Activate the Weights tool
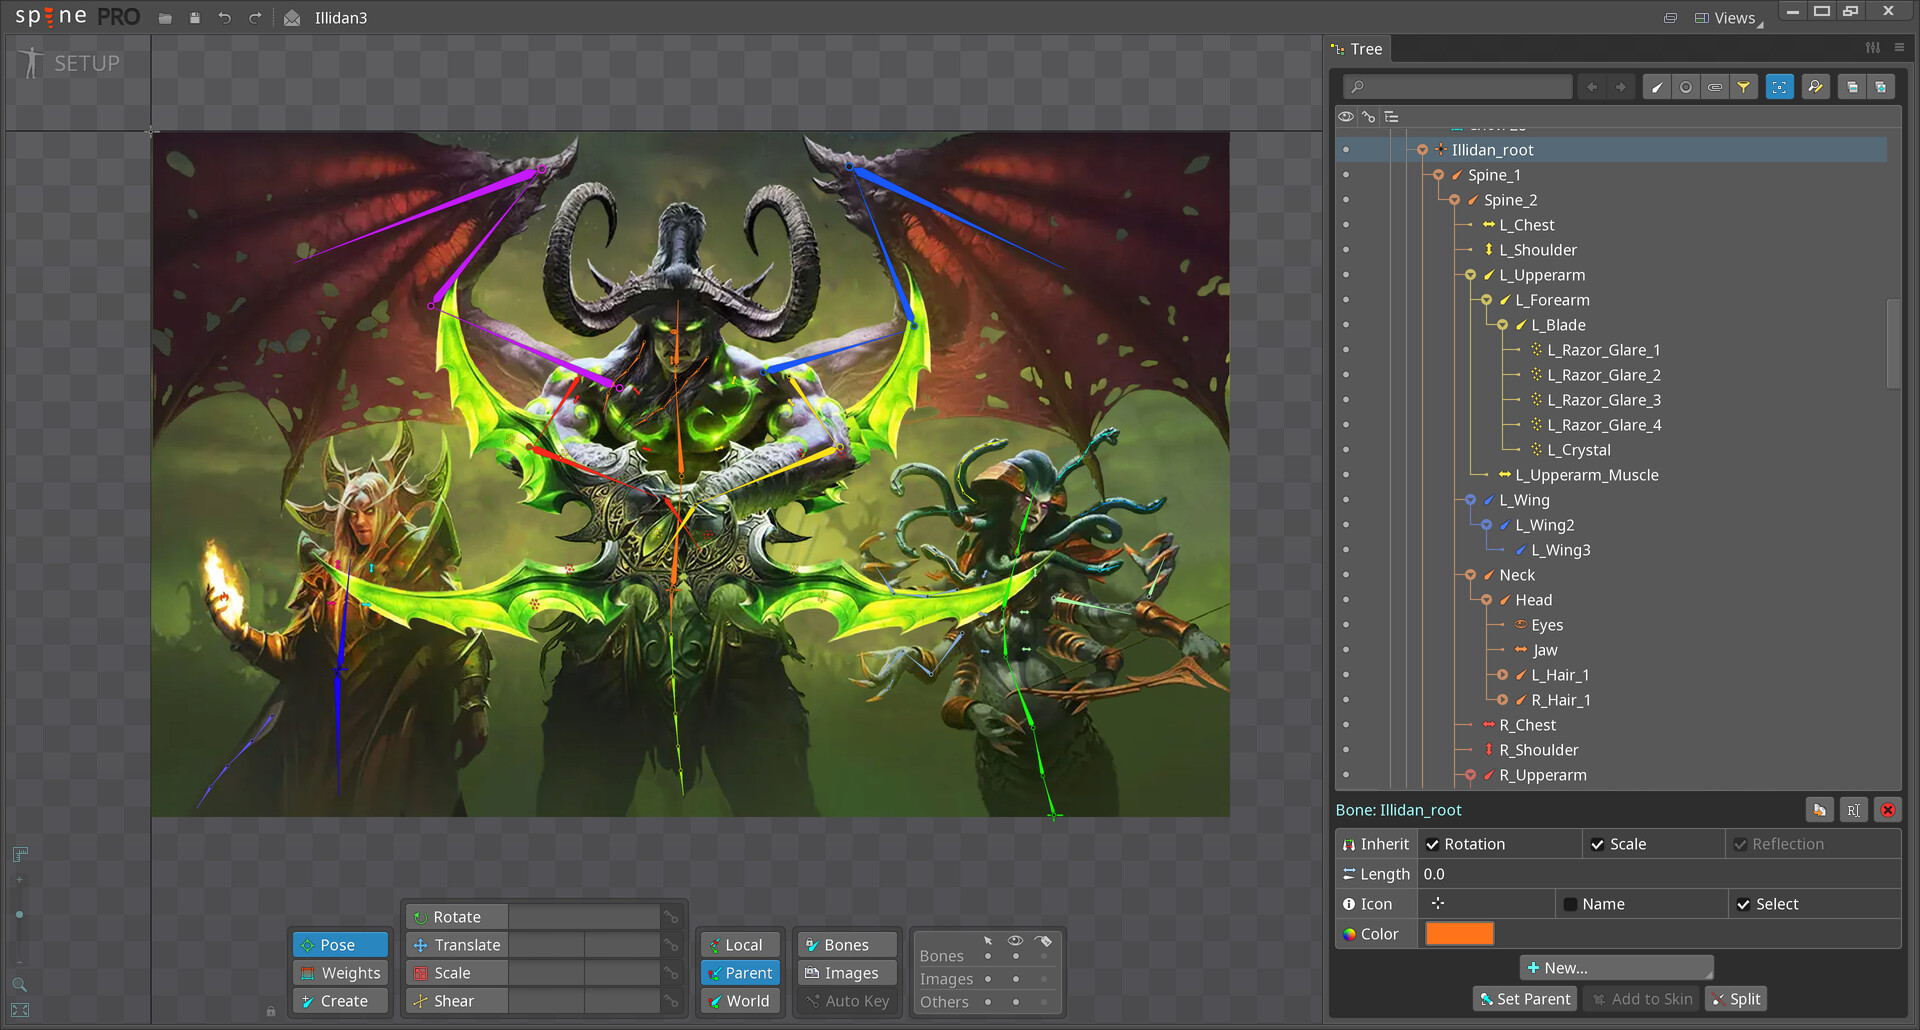The width and height of the screenshot is (1920, 1030). point(340,973)
